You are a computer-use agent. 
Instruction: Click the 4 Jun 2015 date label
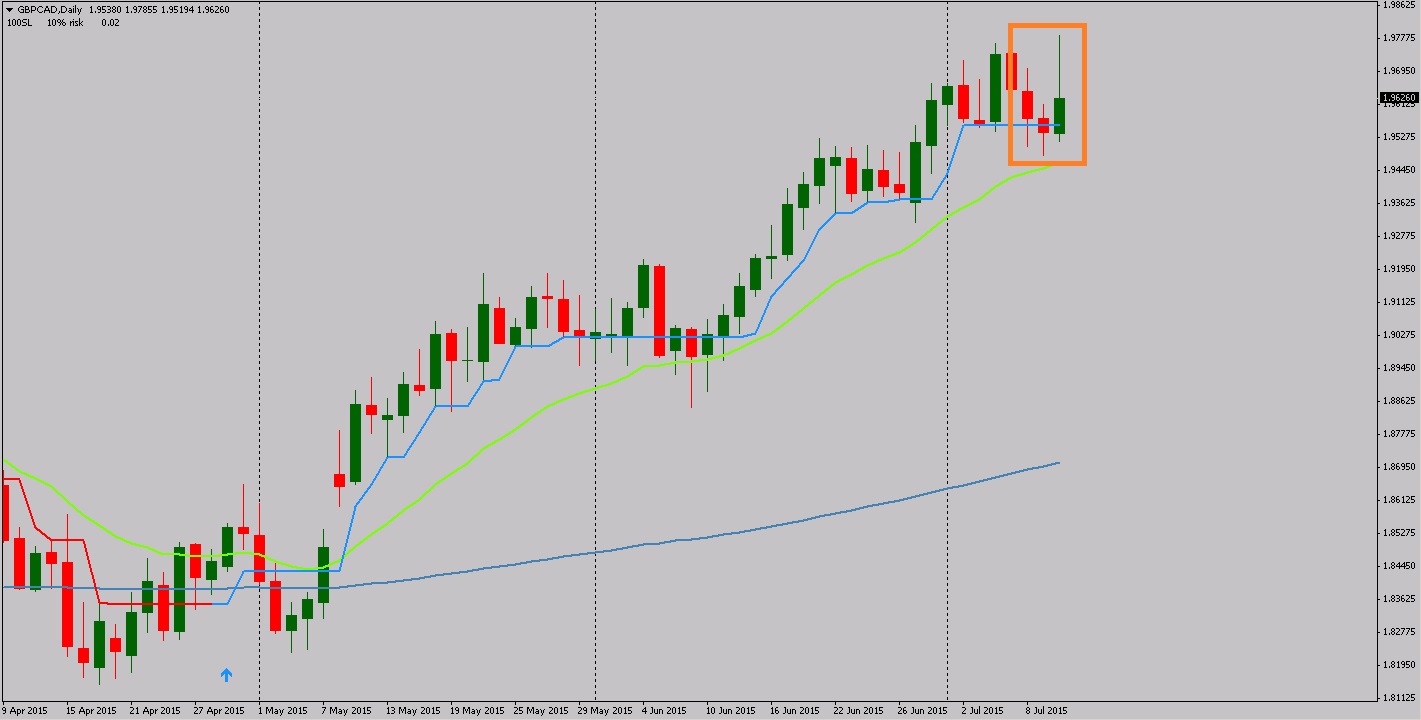coord(664,712)
